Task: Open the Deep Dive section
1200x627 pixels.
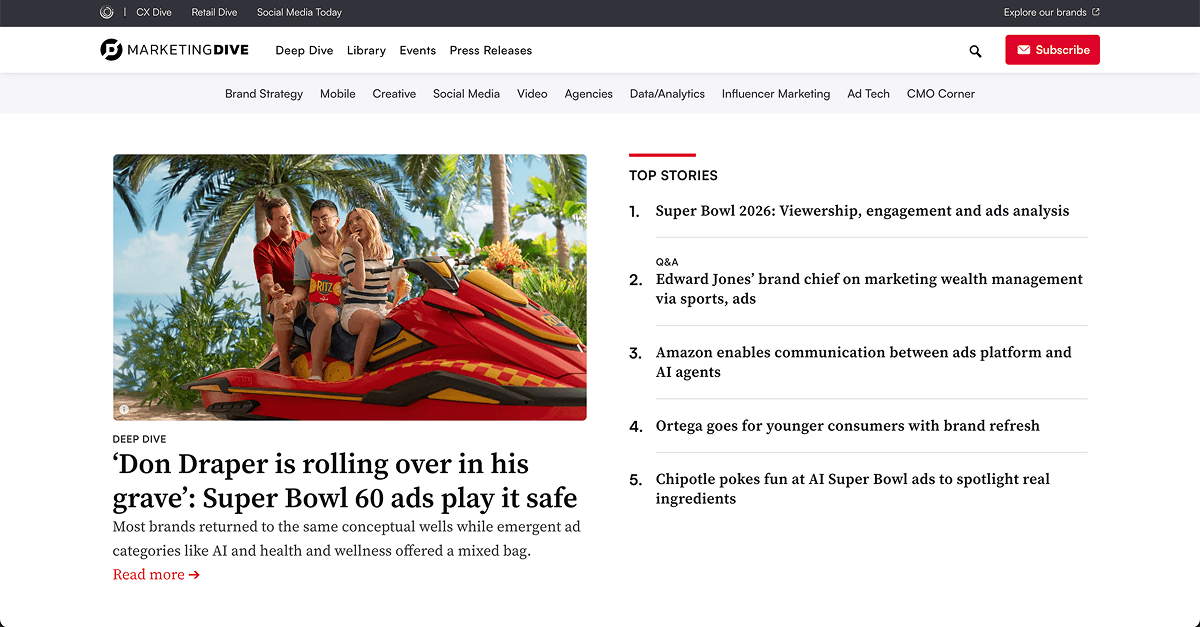Action: (x=304, y=50)
